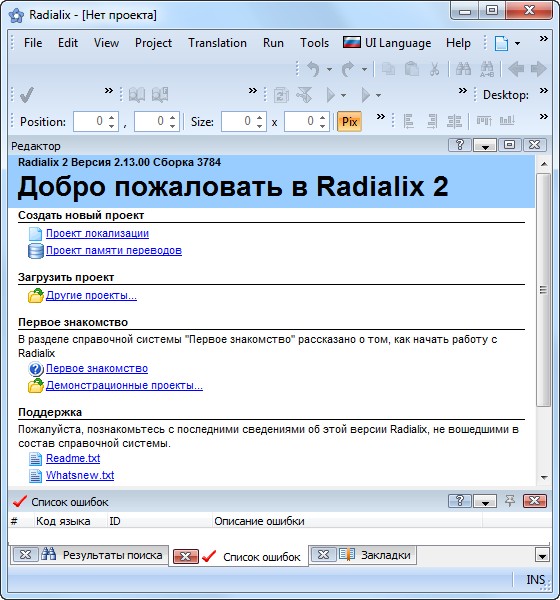The width and height of the screenshot is (560, 600).
Task: Click the navigate back arrow icon
Action: (x=516, y=69)
